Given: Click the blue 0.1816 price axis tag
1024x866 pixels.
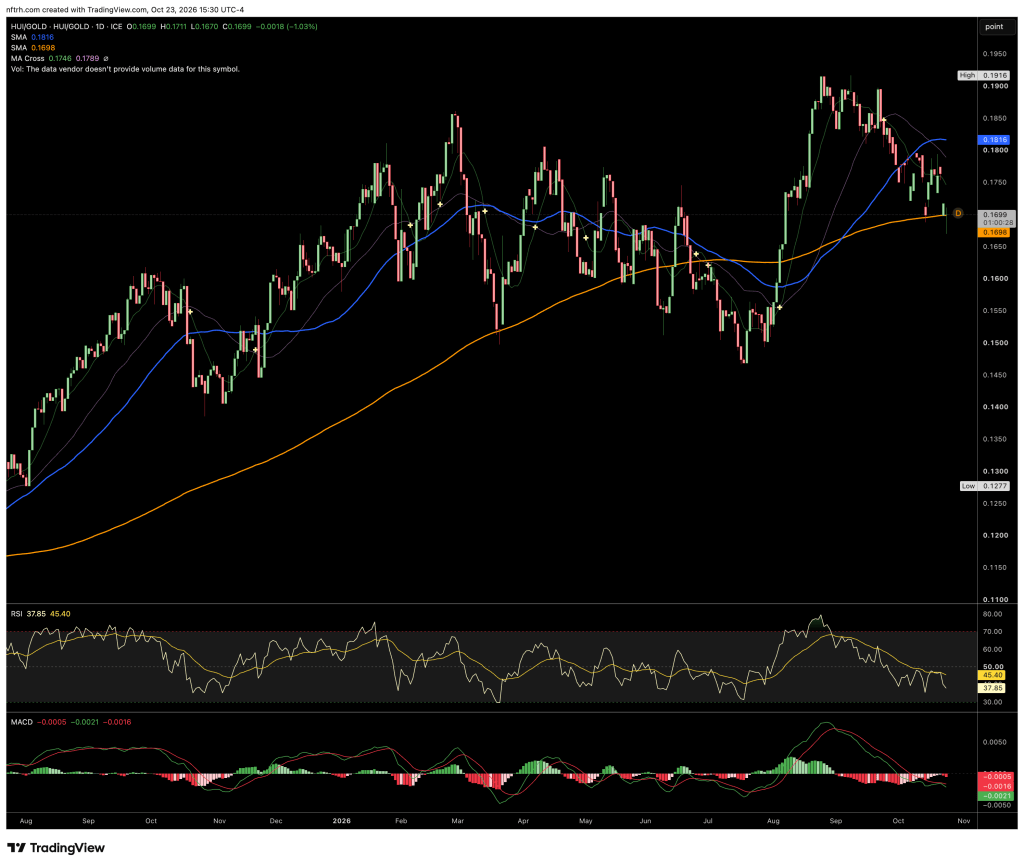Looking at the screenshot, I should [x=994, y=140].
